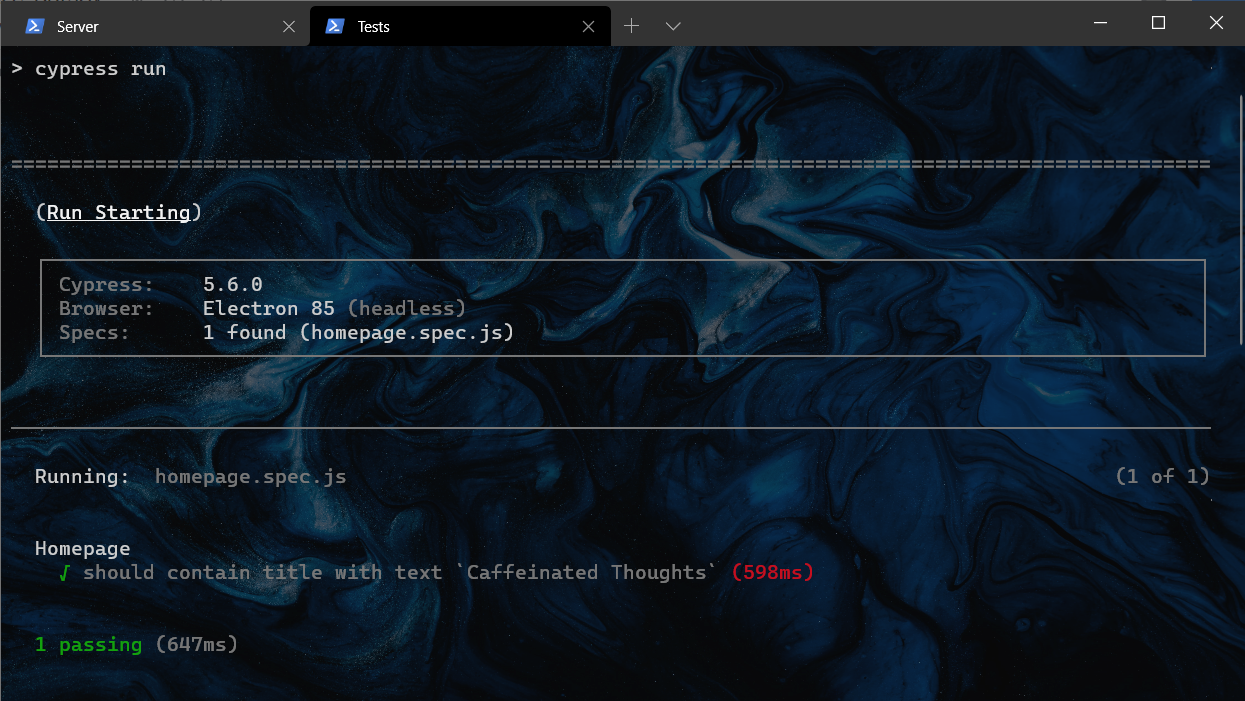
Task: Click the Tests tab's shell icon
Action: [335, 26]
